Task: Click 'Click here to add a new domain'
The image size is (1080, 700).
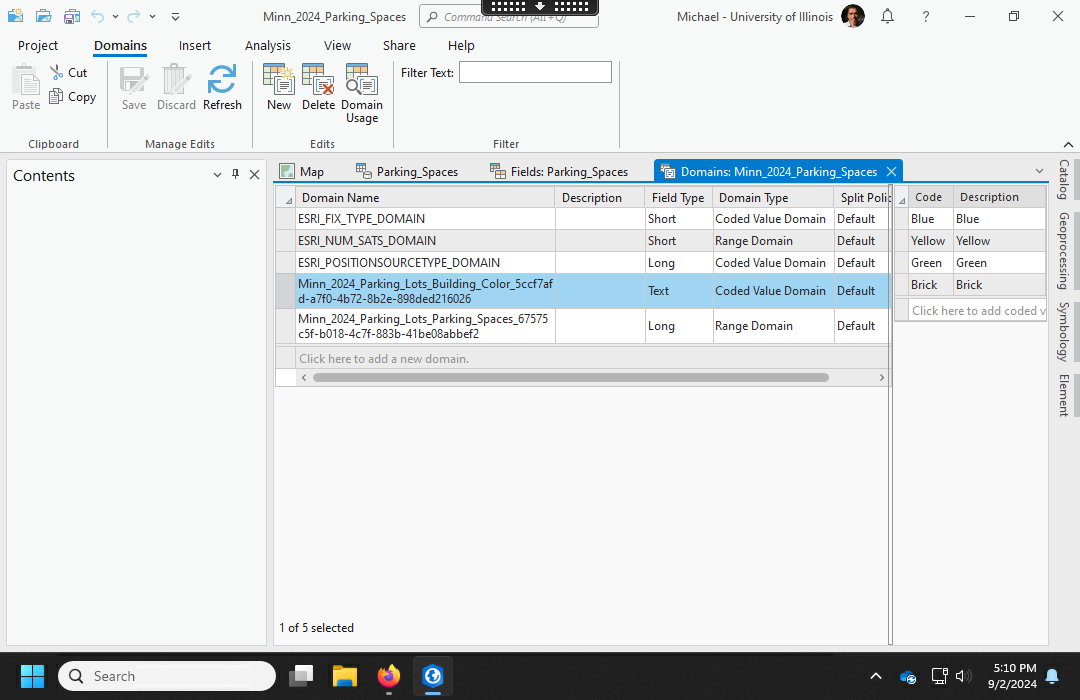Action: 384,358
